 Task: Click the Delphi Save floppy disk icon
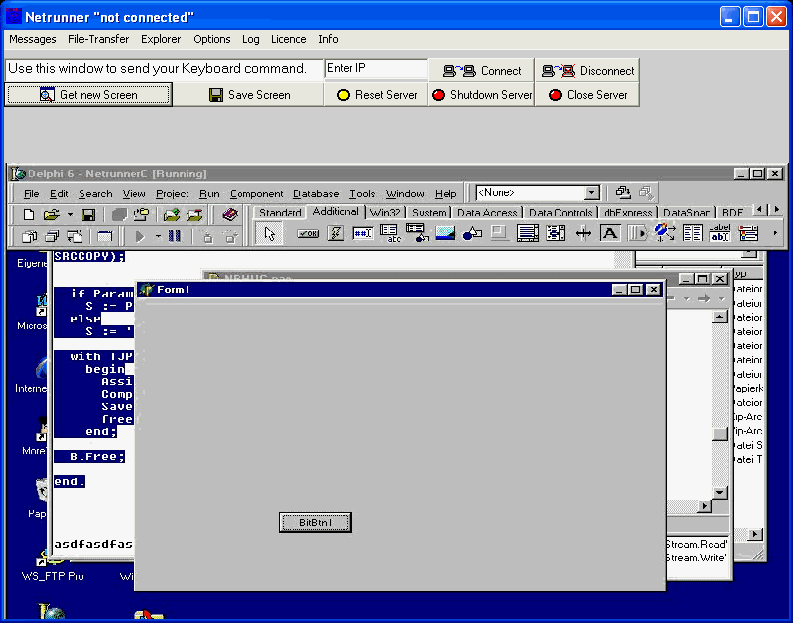[x=88, y=215]
